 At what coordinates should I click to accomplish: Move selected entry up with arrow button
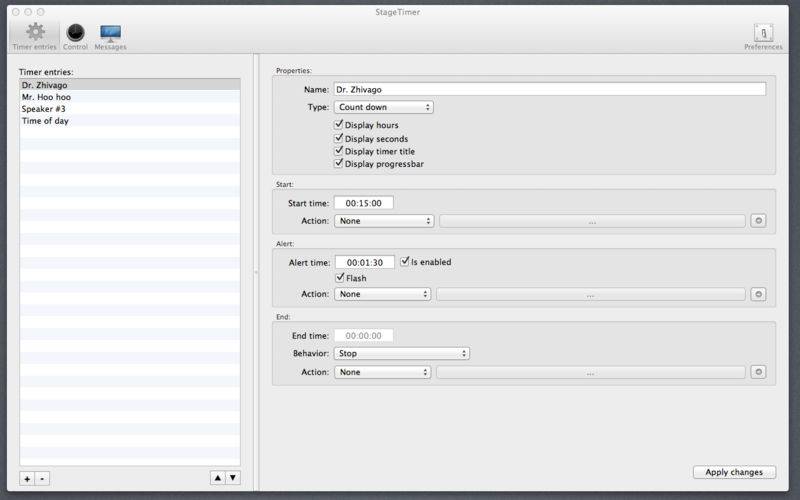217,478
